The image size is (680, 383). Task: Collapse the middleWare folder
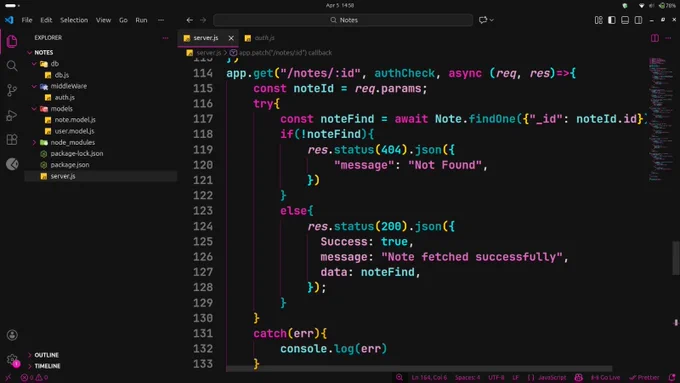34,86
